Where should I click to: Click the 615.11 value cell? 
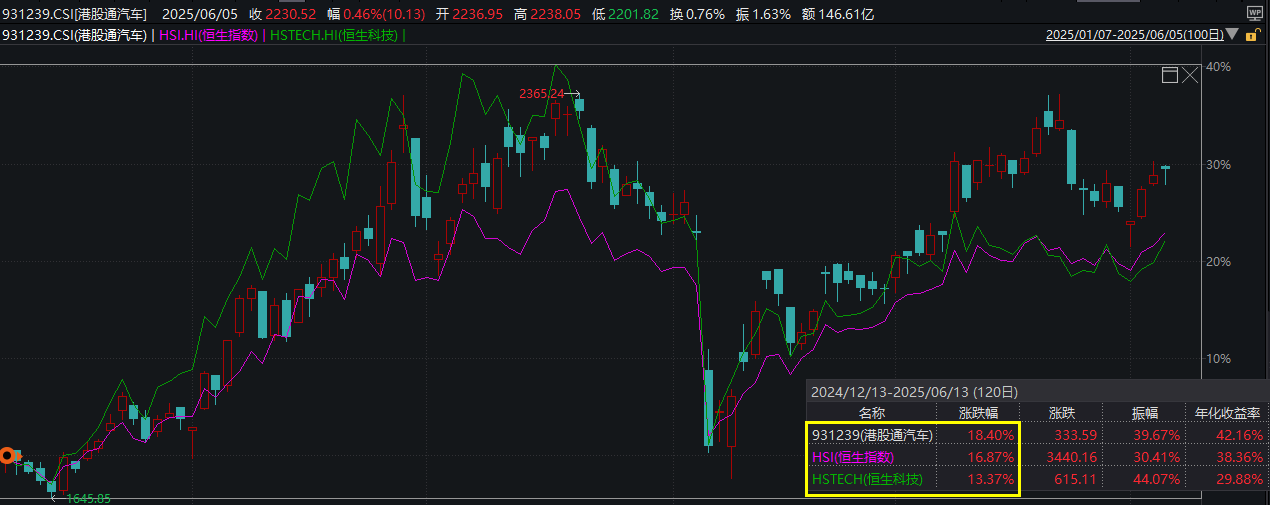[1076, 481]
